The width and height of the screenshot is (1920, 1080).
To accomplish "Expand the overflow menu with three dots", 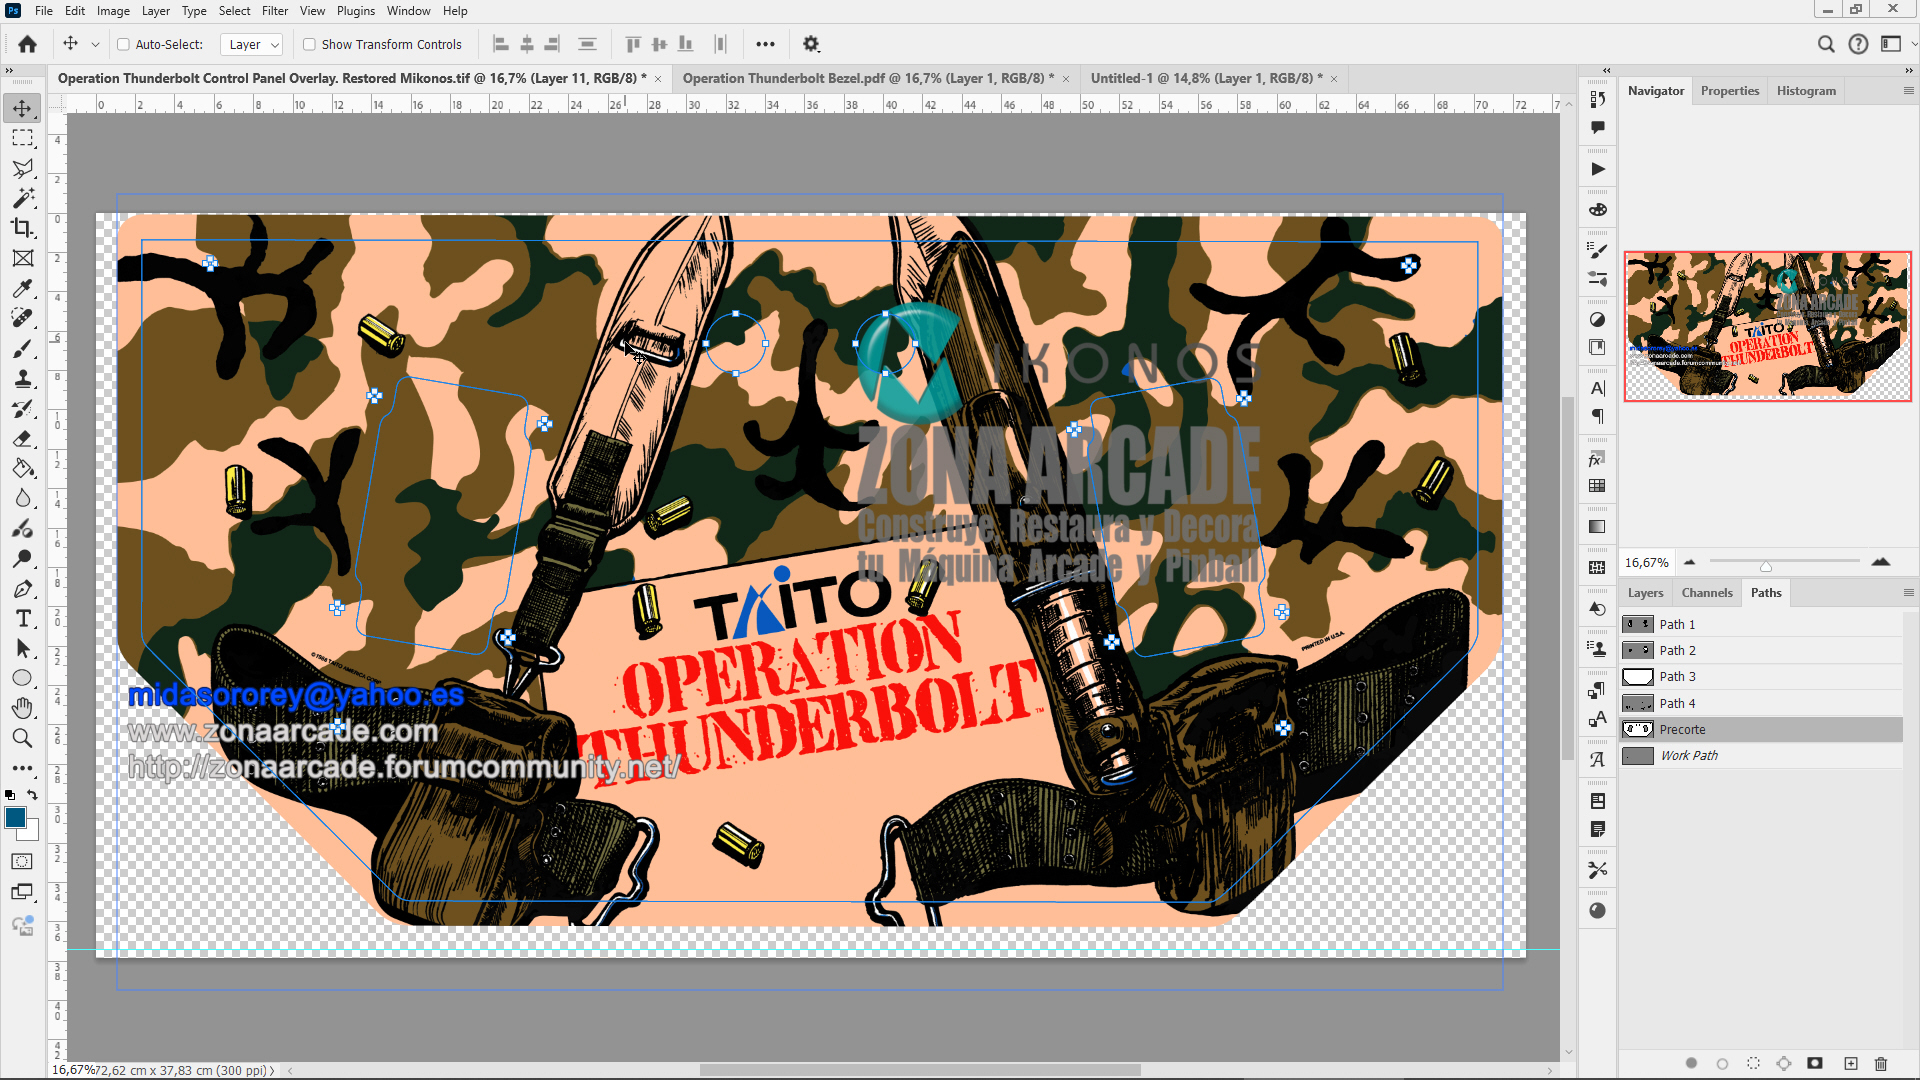I will pyautogui.click(x=766, y=43).
